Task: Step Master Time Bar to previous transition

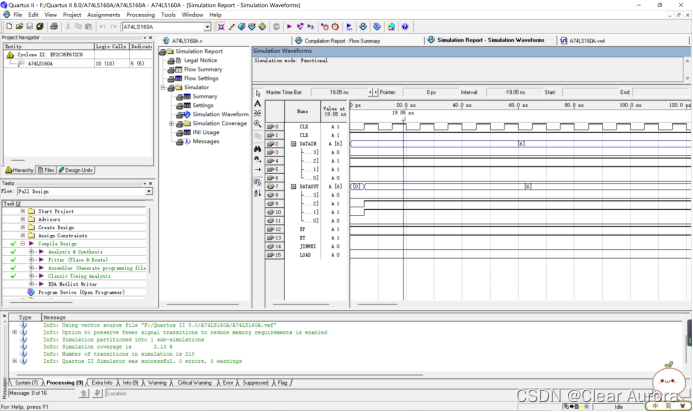Action: [x=370, y=92]
